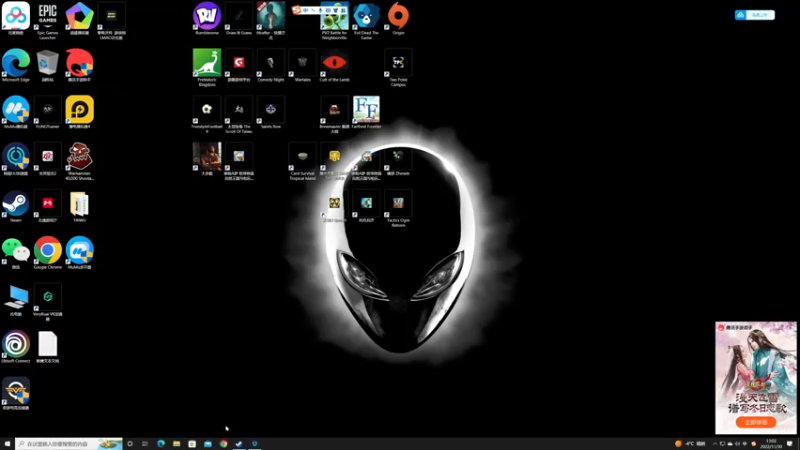
Task: Open the Microsoft Edge desktop shortcut
Action: [16, 66]
